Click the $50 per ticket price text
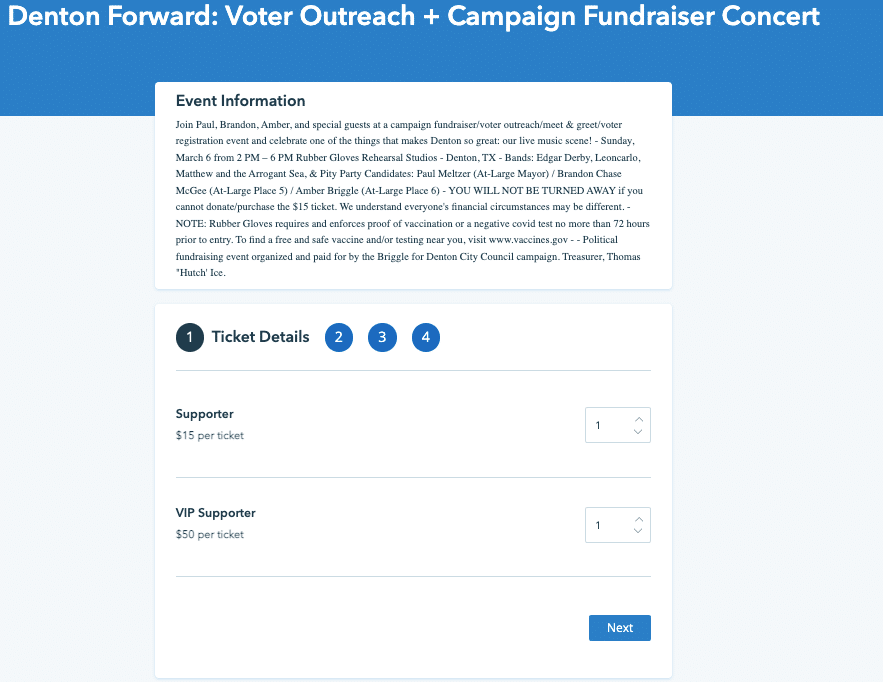The image size is (883, 682). 209,535
